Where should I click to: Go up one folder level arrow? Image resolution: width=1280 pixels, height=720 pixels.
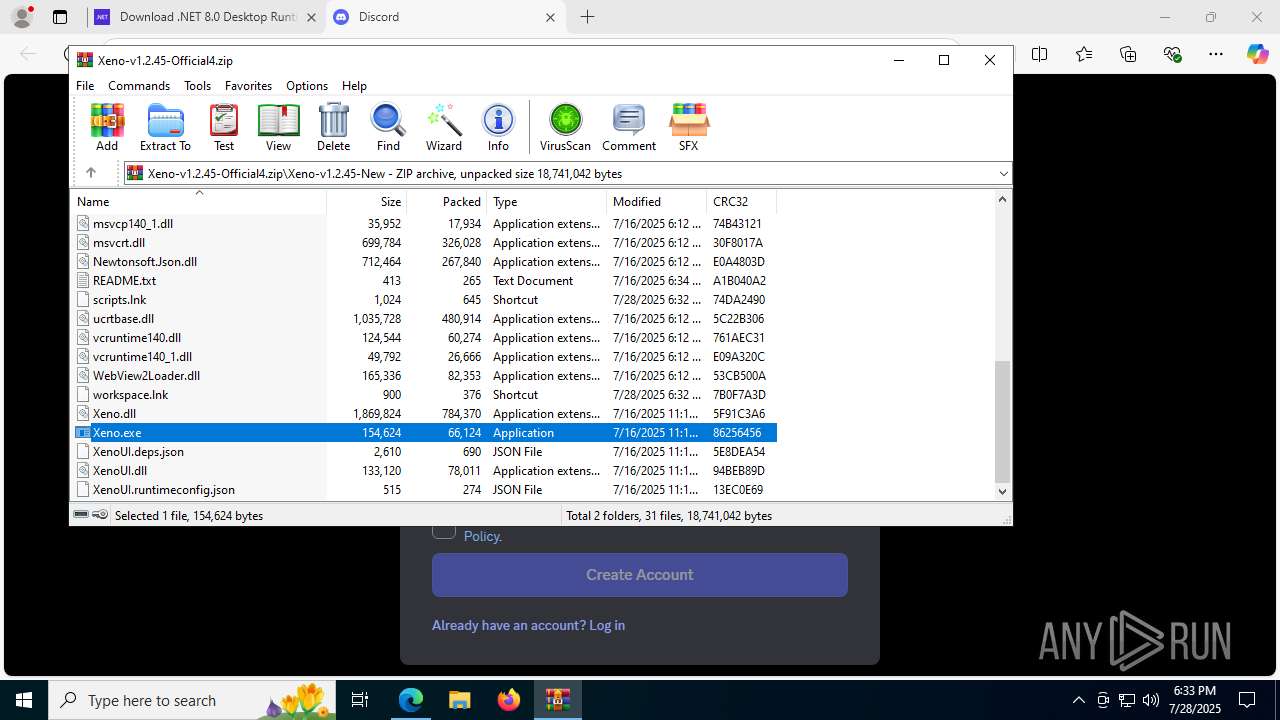point(90,173)
